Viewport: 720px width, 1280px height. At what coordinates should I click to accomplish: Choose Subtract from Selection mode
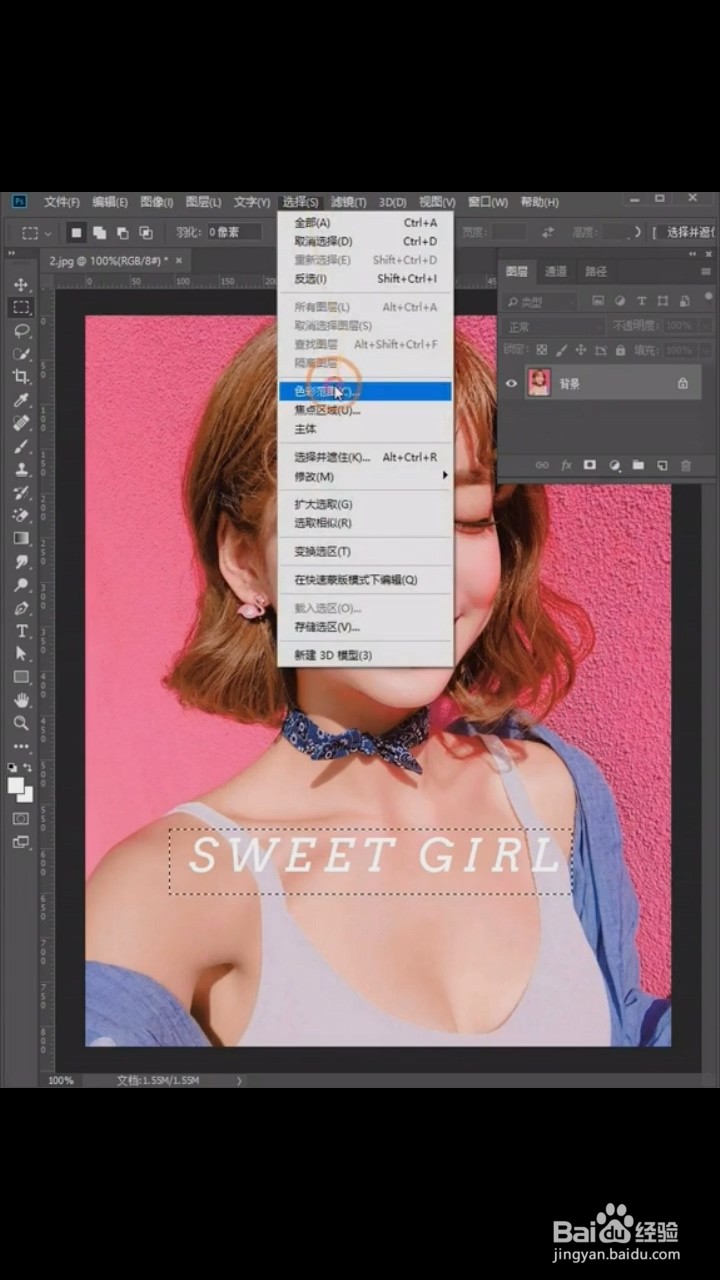click(x=123, y=232)
